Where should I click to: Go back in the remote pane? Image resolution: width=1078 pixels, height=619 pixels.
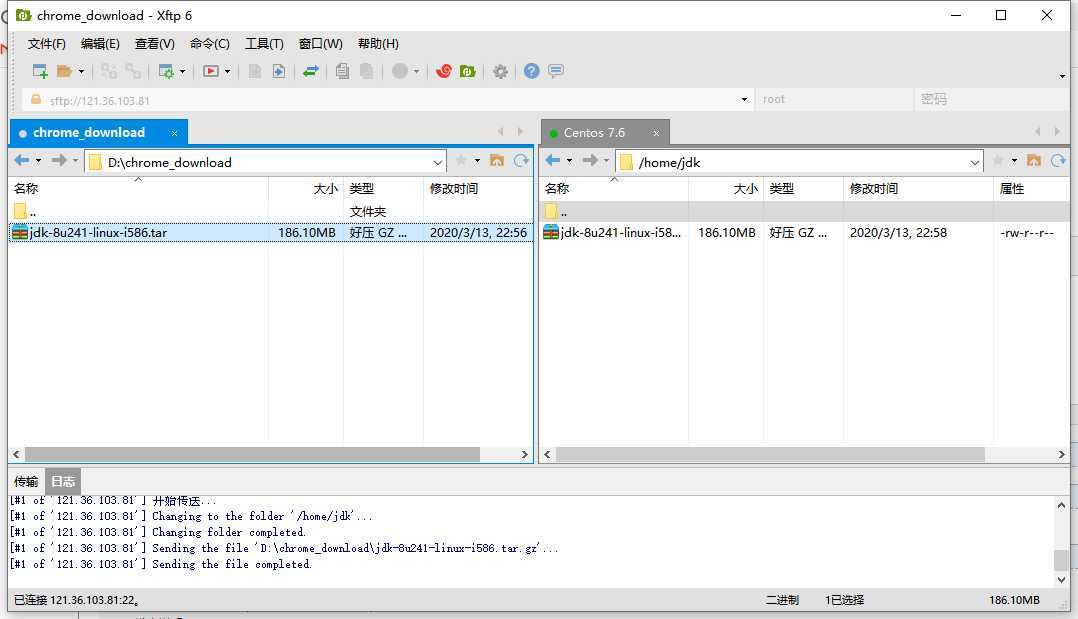(553, 160)
